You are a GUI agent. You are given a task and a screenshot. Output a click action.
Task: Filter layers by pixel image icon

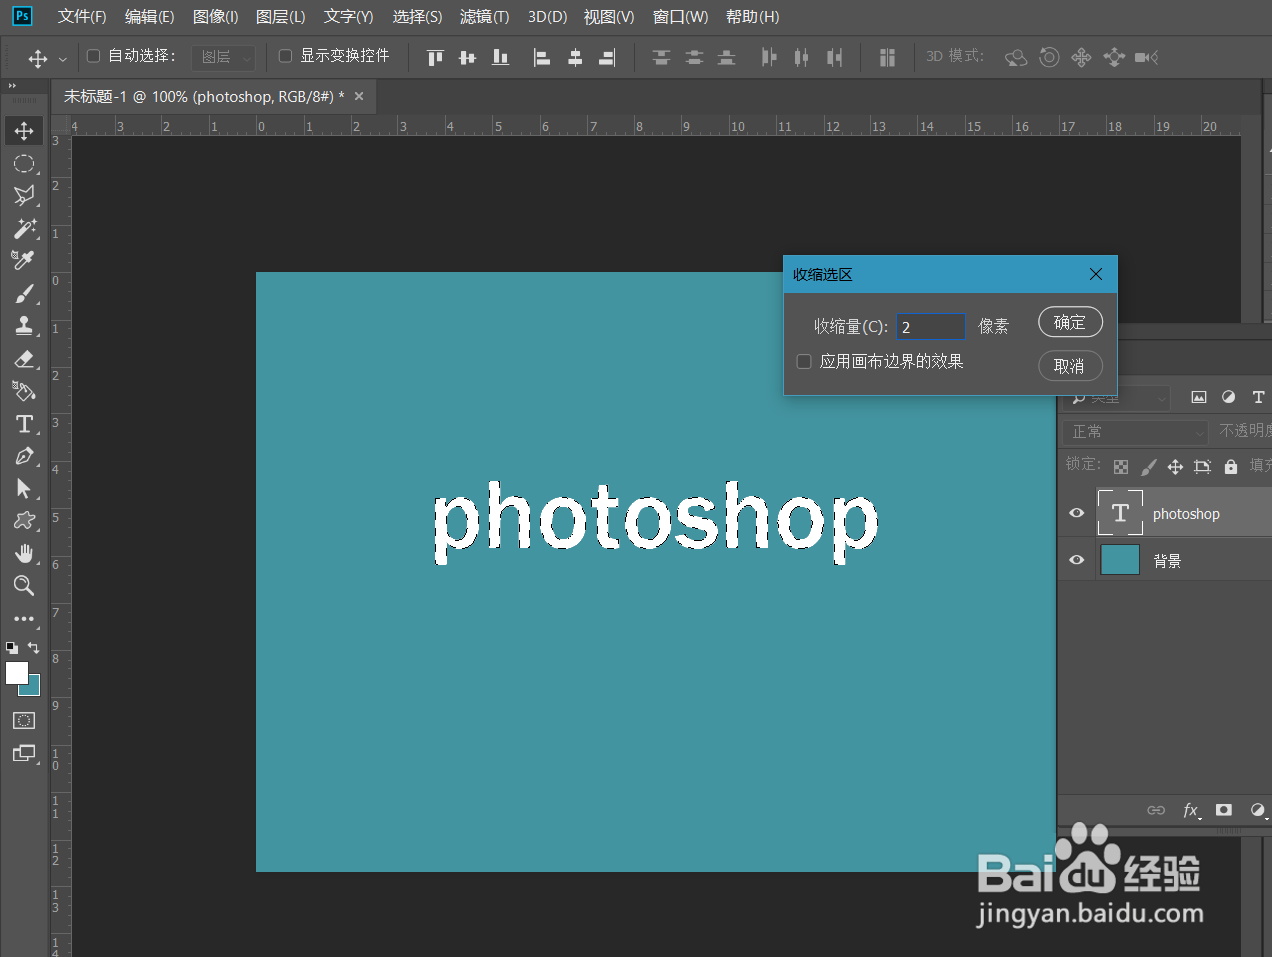click(x=1199, y=397)
